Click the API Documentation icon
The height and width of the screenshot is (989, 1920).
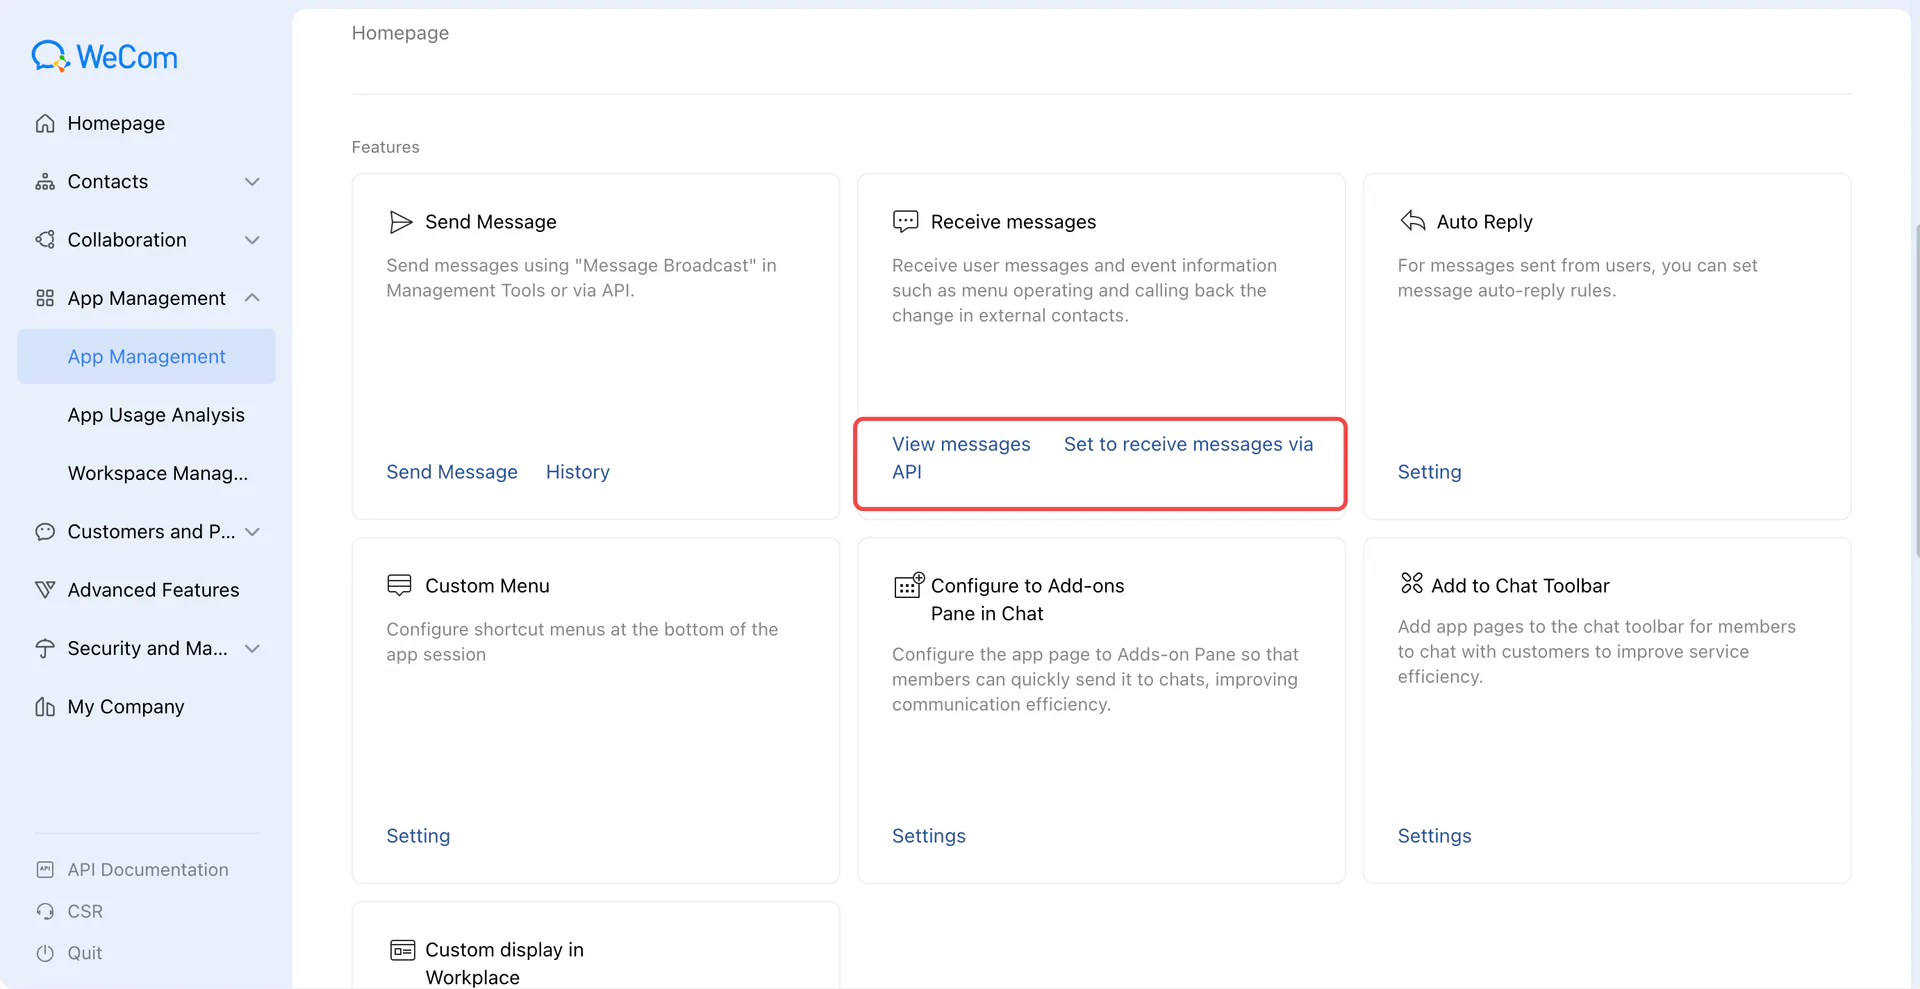point(45,870)
